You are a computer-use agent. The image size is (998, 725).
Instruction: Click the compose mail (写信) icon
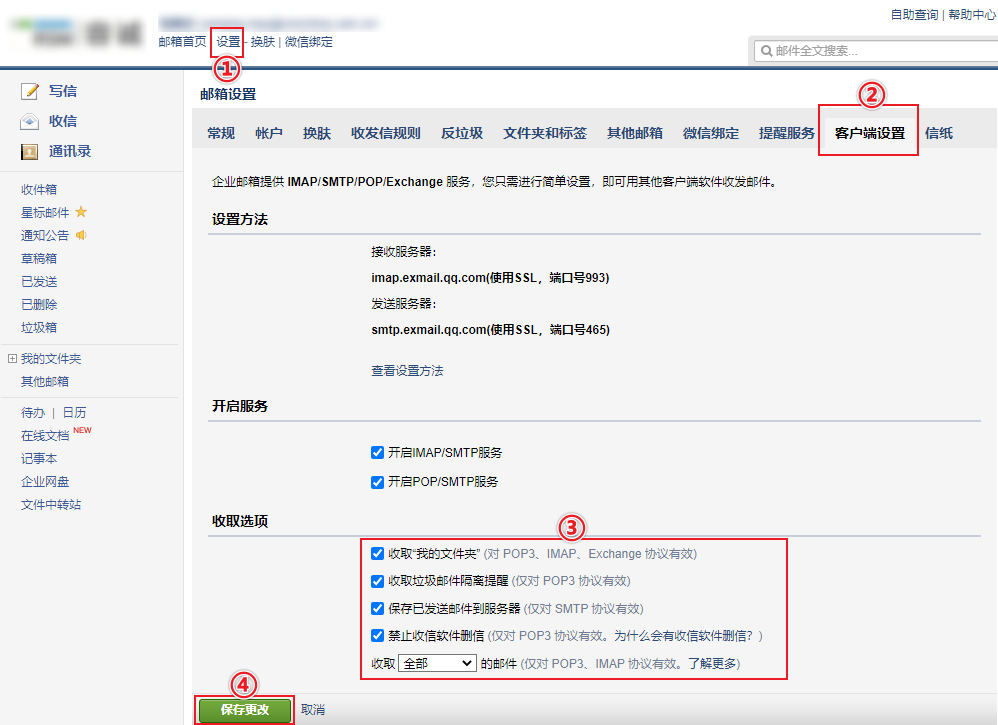(x=31, y=91)
